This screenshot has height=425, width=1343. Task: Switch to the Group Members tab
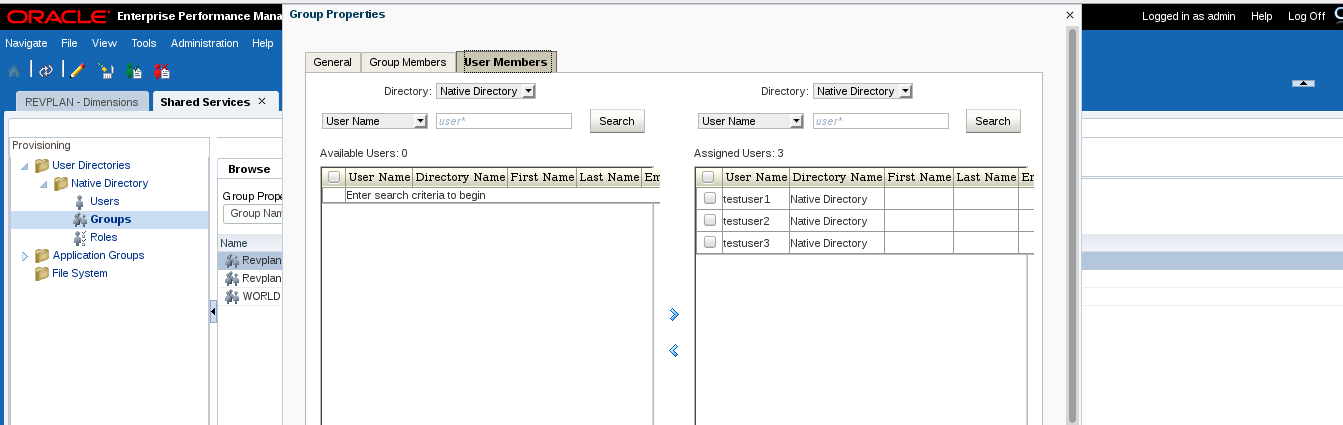point(408,62)
